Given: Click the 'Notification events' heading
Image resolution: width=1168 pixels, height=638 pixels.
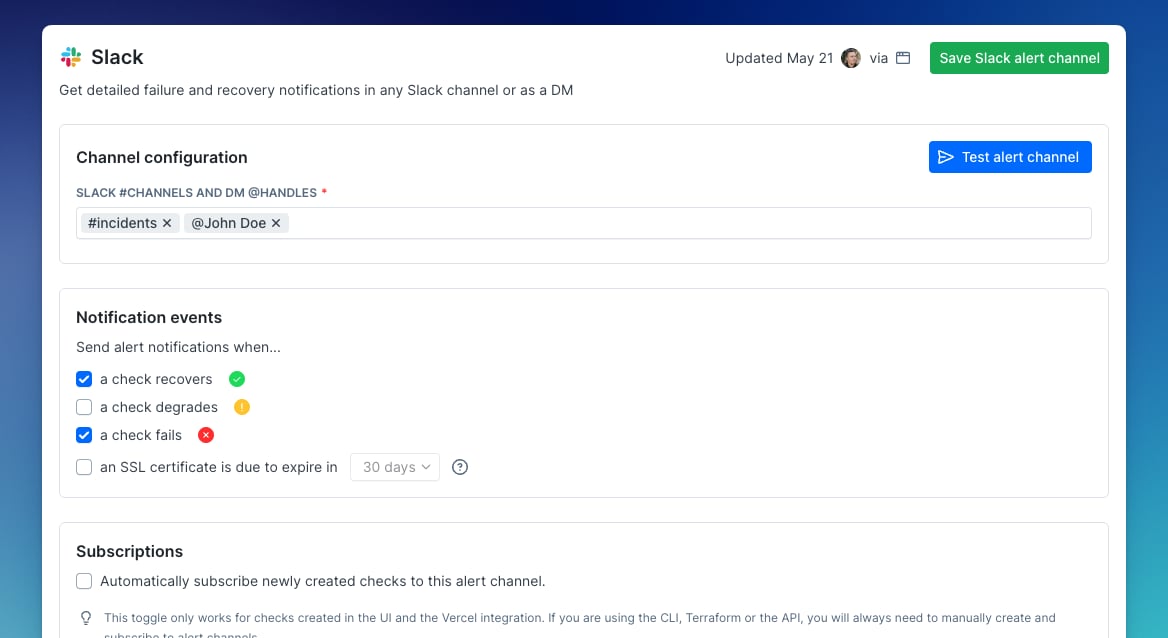Looking at the screenshot, I should tap(149, 318).
